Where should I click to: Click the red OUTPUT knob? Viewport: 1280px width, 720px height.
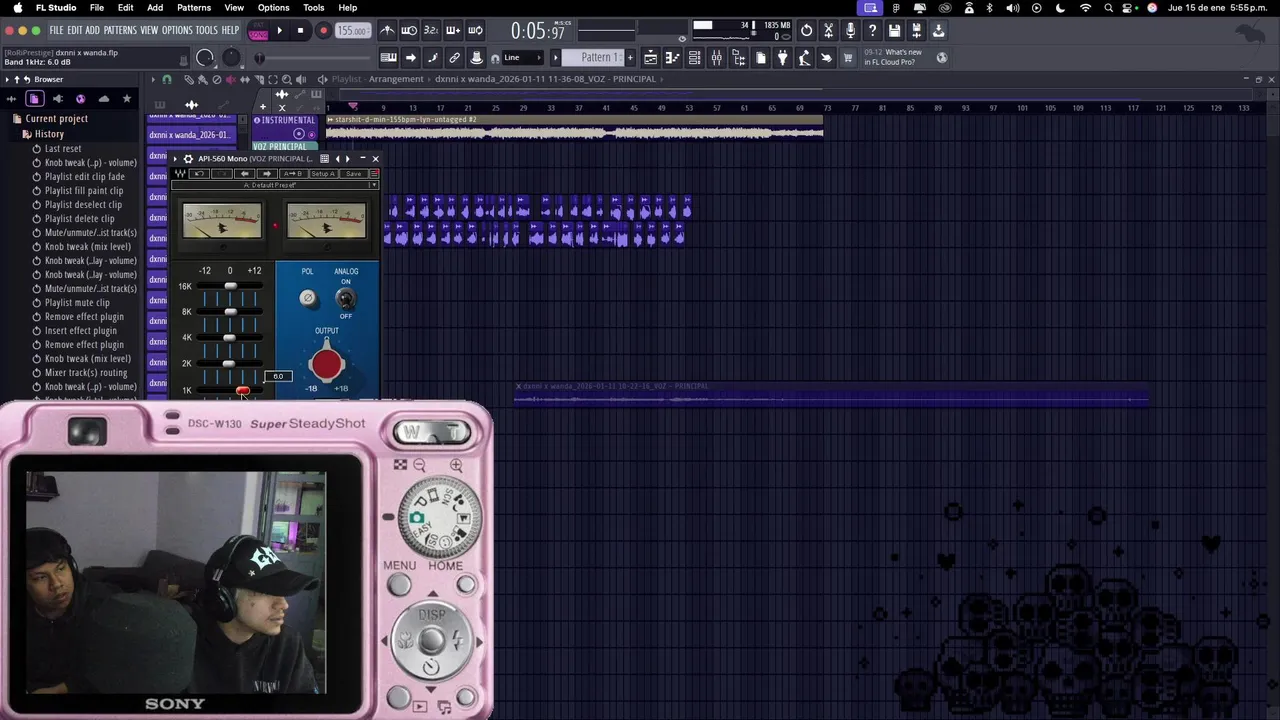[326, 364]
